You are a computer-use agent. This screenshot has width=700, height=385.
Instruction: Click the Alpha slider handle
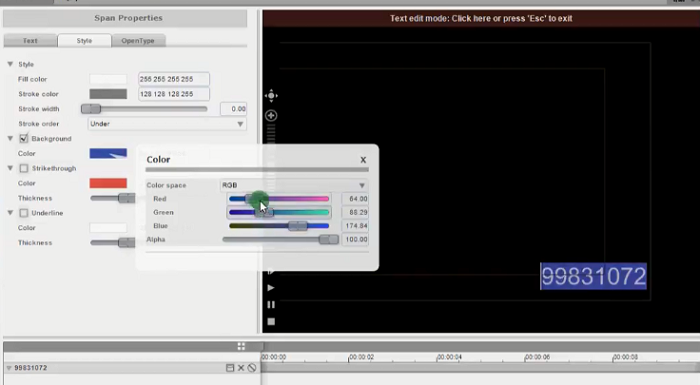tap(329, 240)
